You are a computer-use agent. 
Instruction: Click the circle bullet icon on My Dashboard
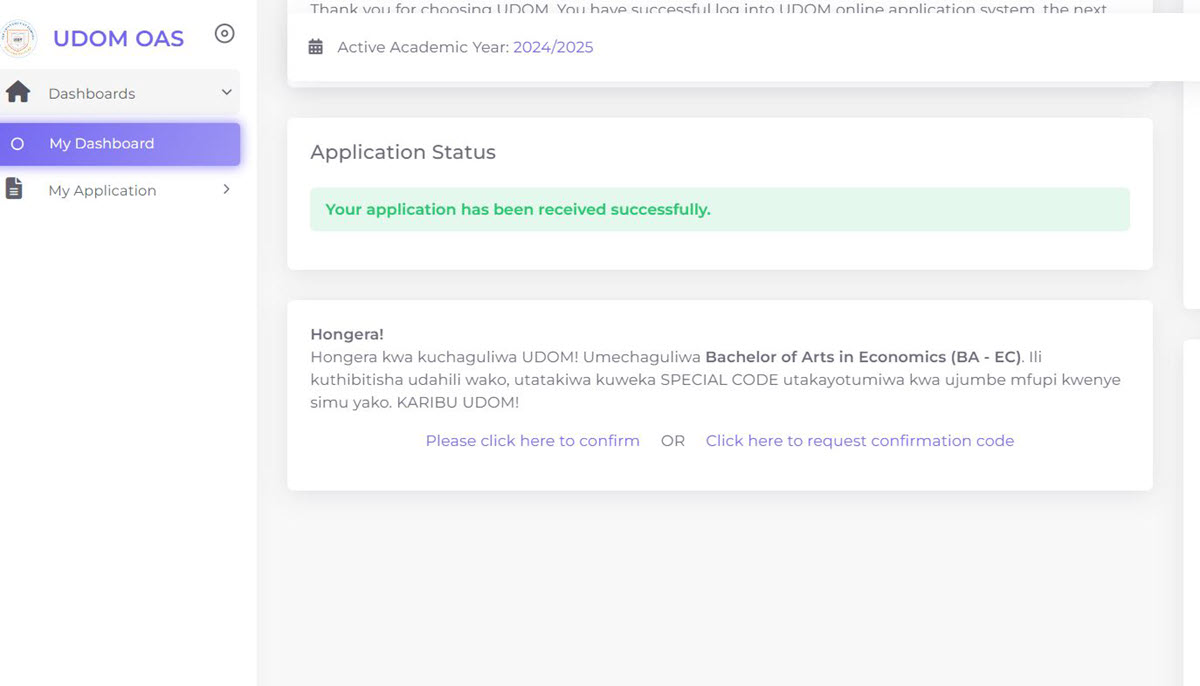17,144
